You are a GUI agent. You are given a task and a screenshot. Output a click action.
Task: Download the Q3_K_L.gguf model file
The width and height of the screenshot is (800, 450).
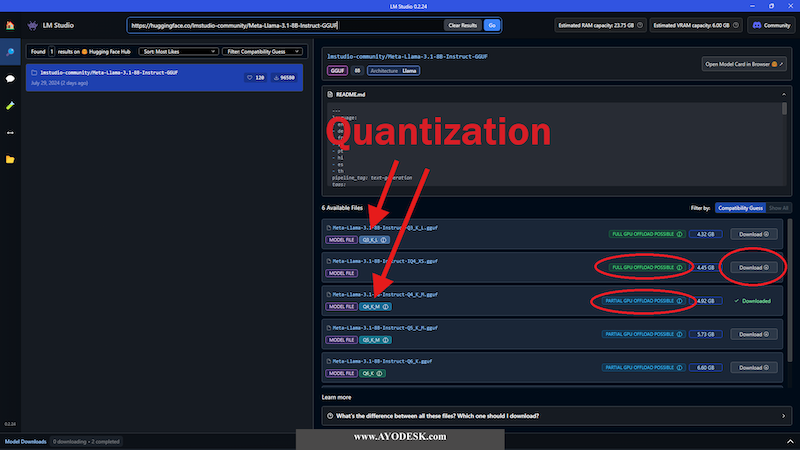point(754,234)
